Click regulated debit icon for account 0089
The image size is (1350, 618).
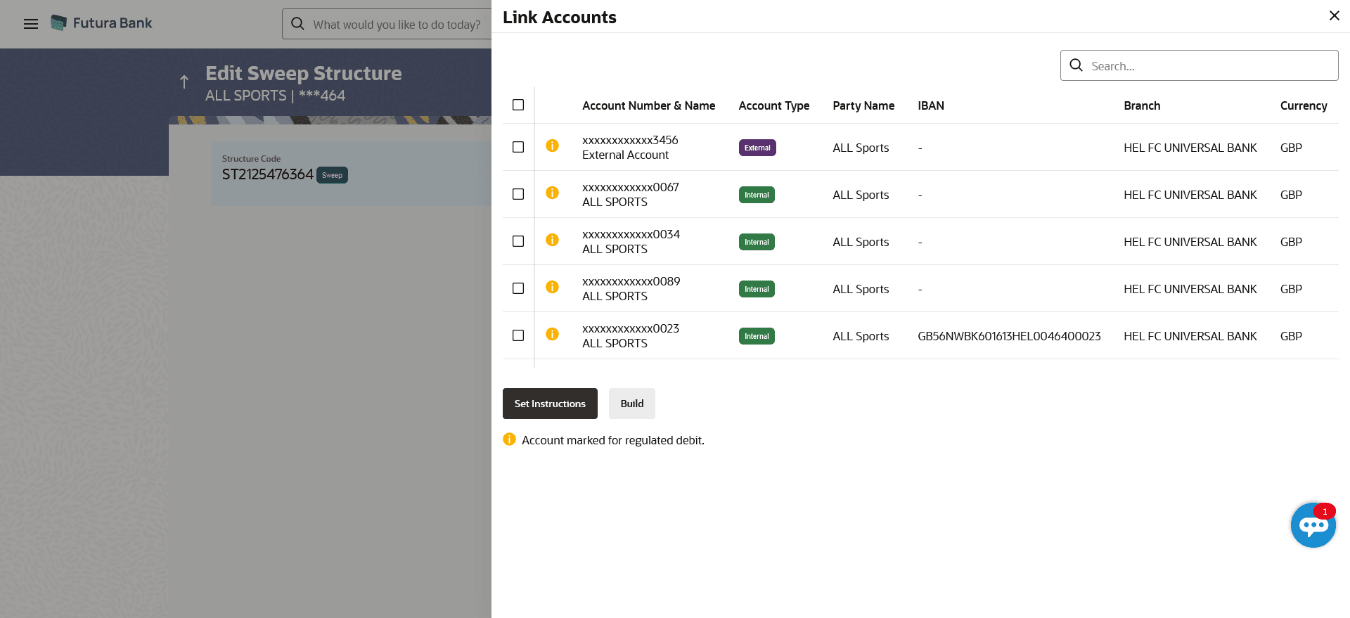552,287
